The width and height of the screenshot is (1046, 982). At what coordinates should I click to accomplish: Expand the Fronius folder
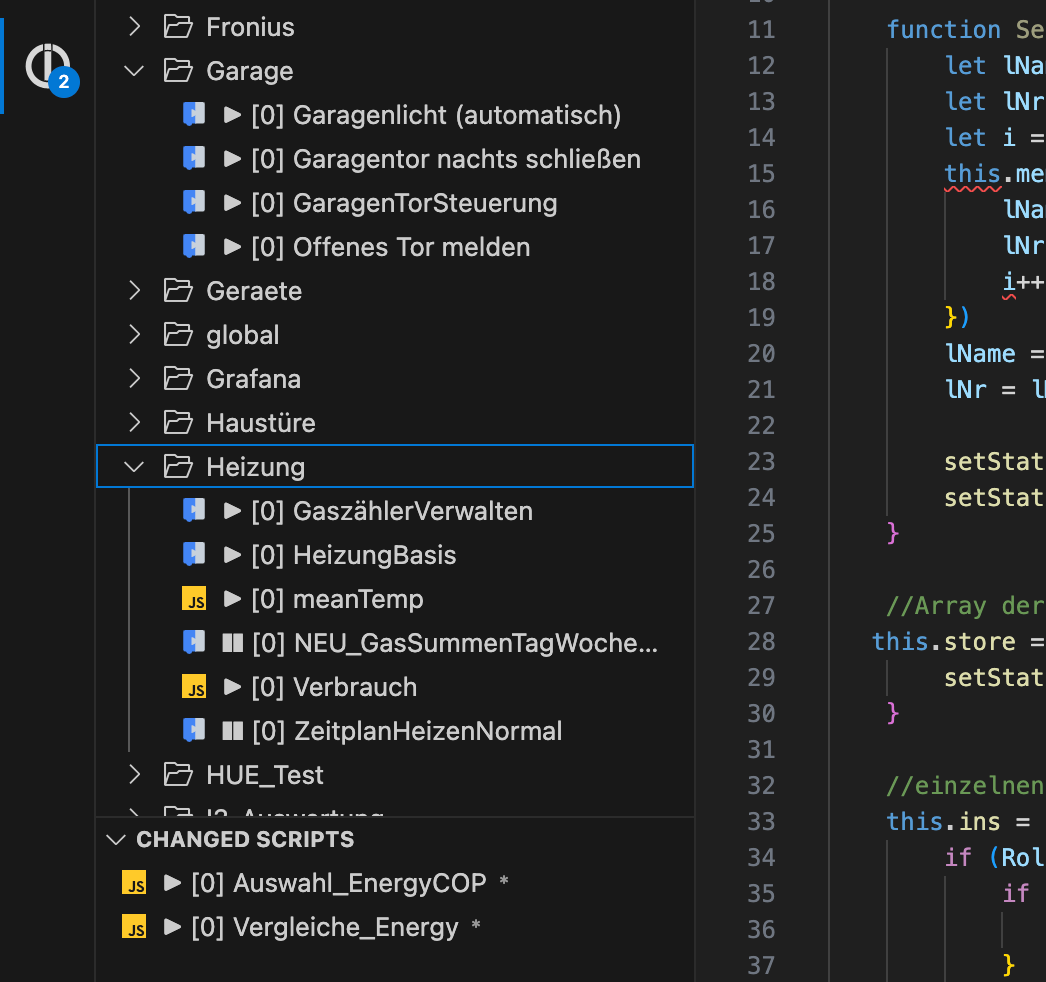click(x=135, y=27)
